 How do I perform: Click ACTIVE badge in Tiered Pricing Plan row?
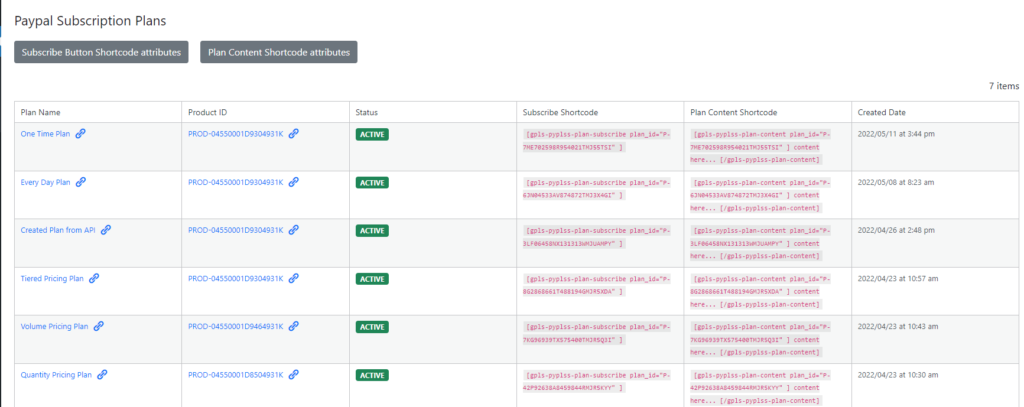tap(372, 278)
